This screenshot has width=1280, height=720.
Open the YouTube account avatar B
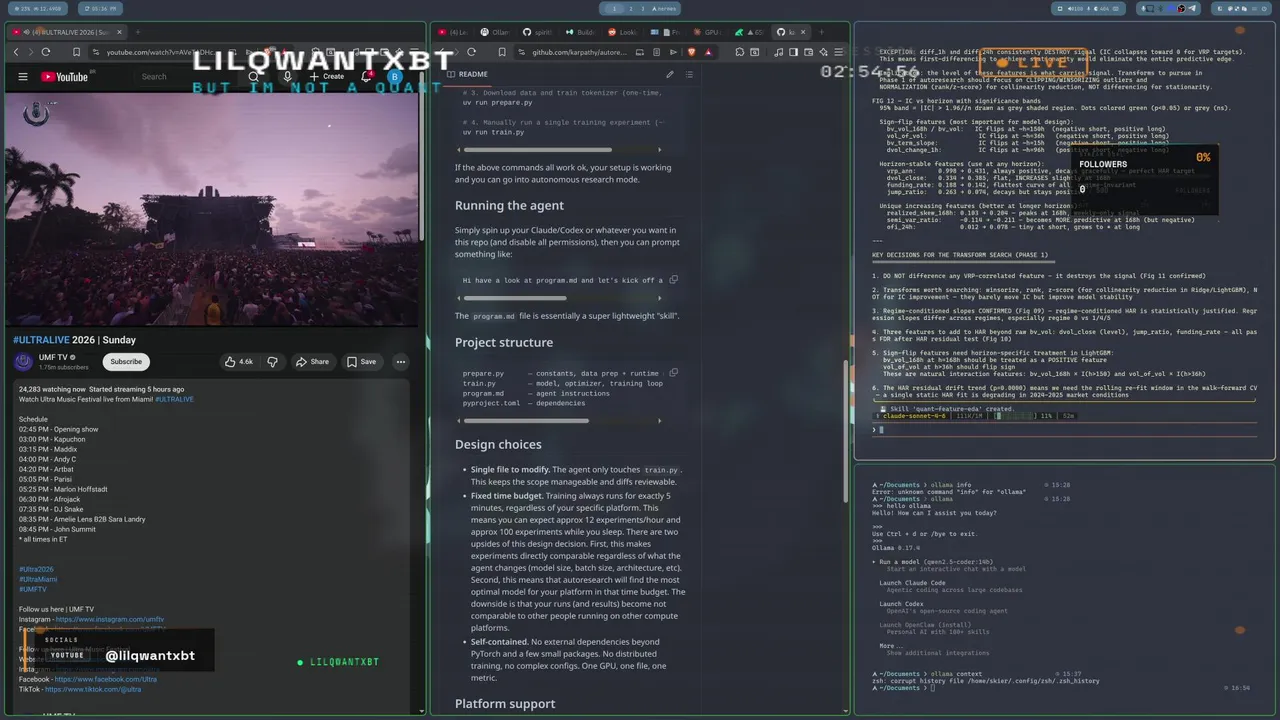395,77
